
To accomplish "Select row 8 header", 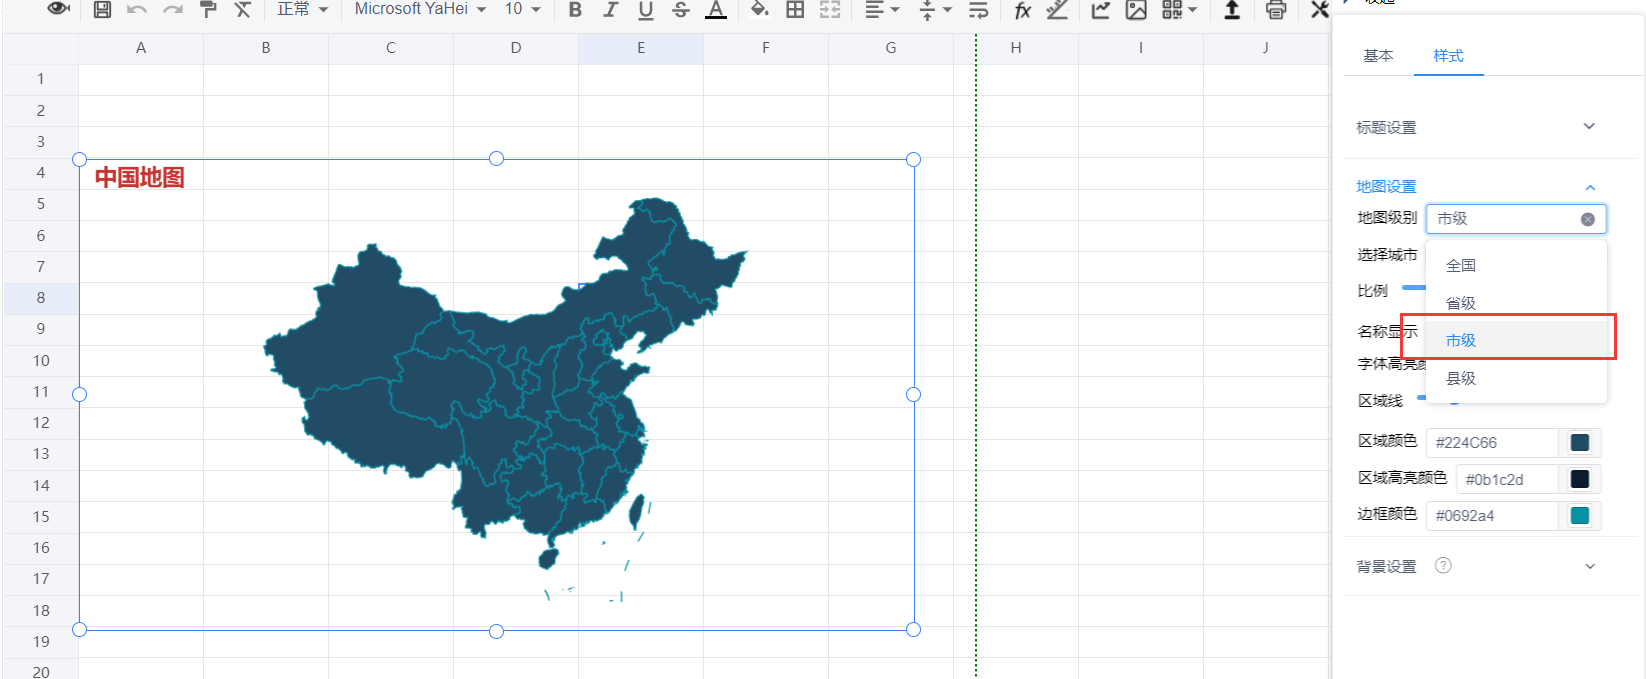I will click(41, 298).
